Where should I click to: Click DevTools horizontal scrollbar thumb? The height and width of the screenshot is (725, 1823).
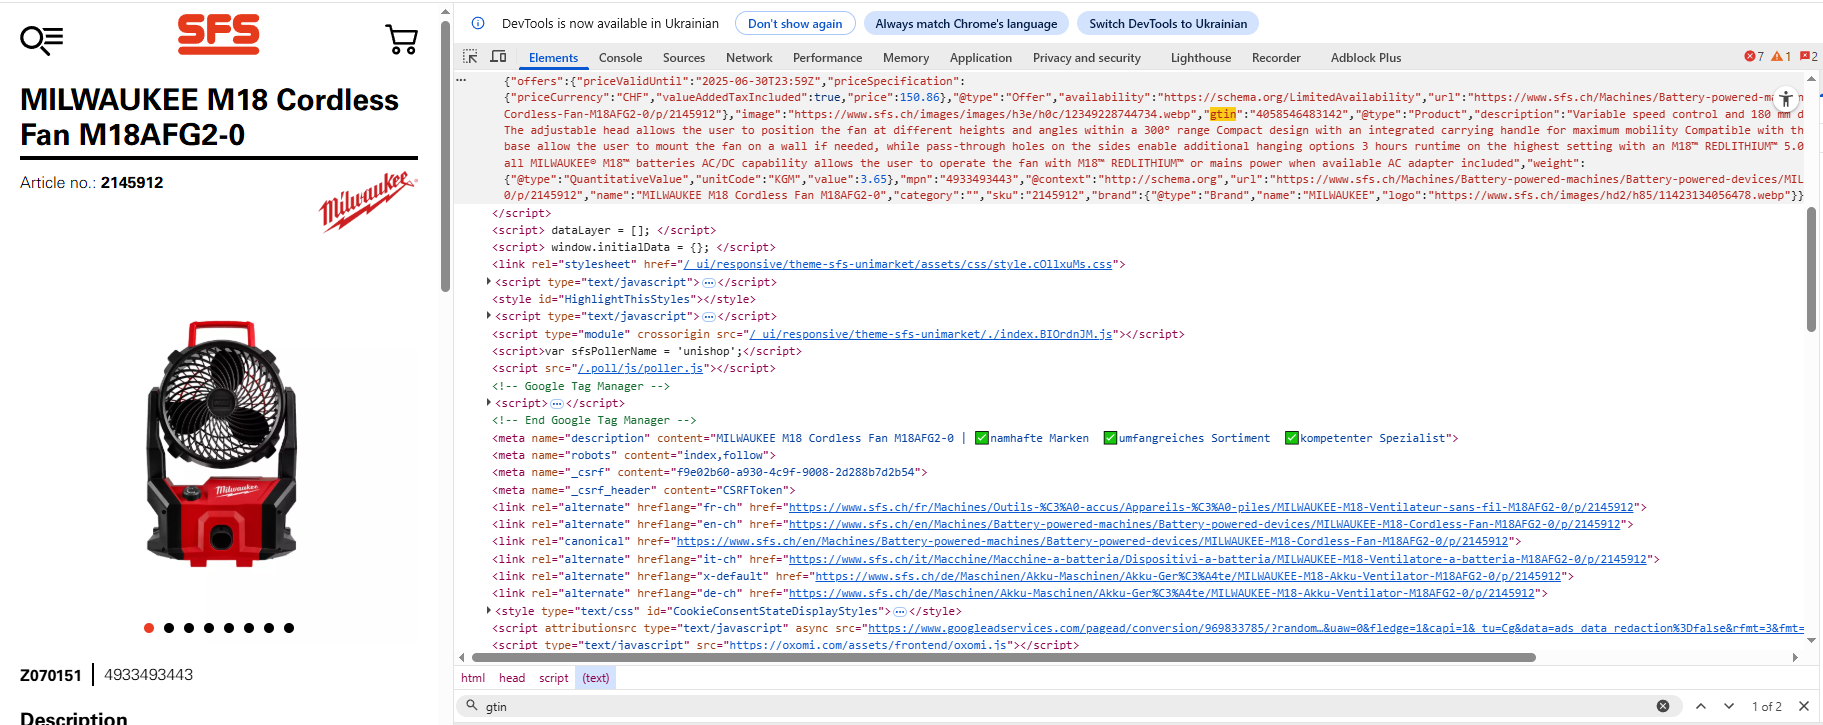[x=1003, y=658]
